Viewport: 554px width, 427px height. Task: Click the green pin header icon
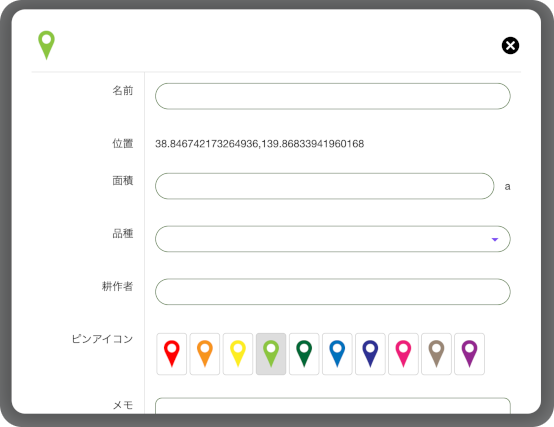(x=46, y=45)
